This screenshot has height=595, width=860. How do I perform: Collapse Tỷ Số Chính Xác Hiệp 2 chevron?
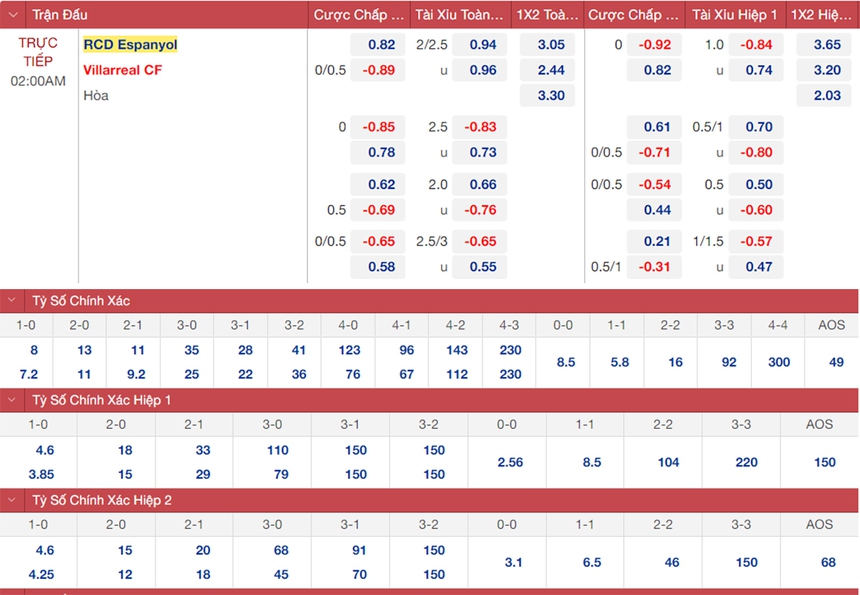(13, 499)
